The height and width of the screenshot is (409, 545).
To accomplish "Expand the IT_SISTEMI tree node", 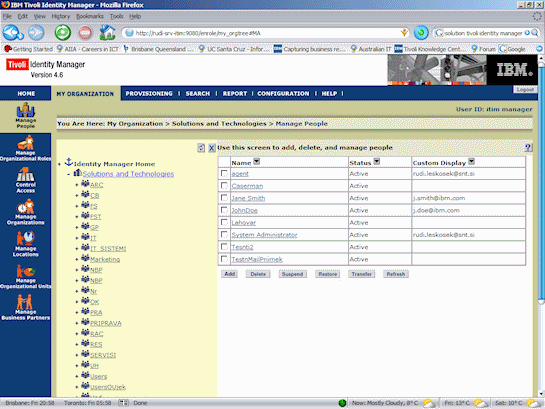I will tap(77, 249).
